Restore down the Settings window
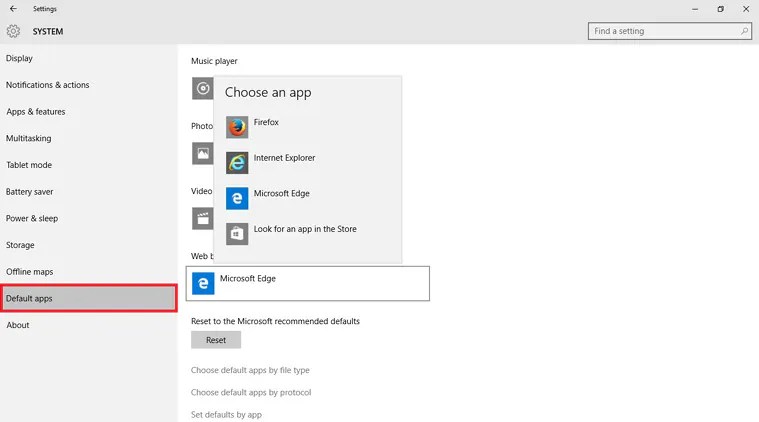This screenshot has height=422, width=759. (x=721, y=9)
